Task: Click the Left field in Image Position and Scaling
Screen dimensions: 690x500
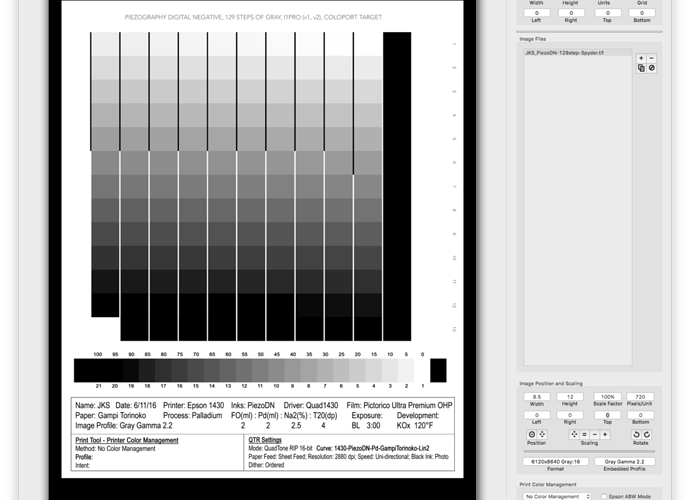Action: pyautogui.click(x=536, y=415)
